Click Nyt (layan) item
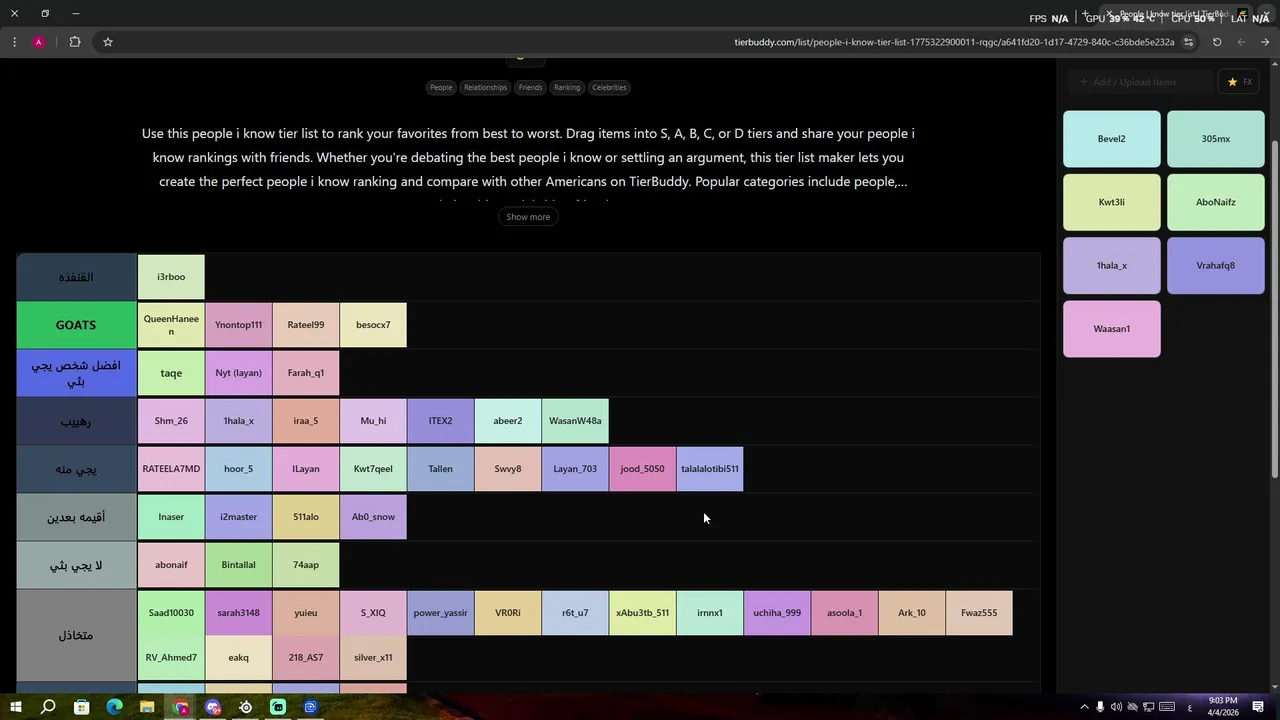 point(238,373)
